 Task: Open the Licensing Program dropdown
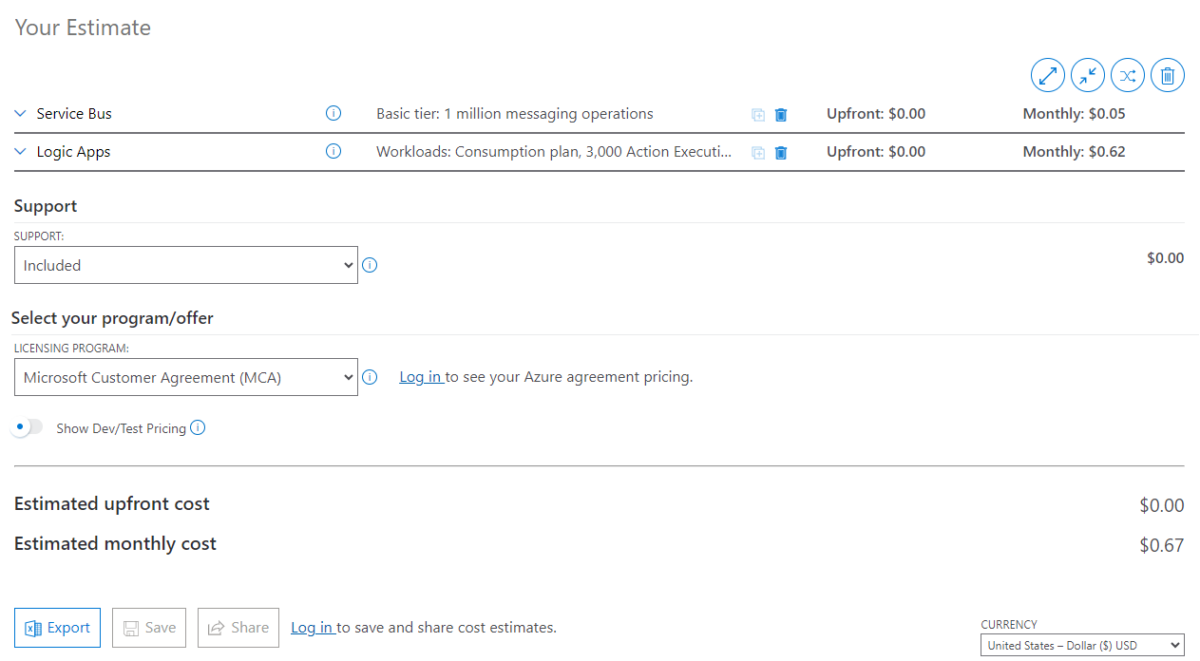(x=186, y=377)
